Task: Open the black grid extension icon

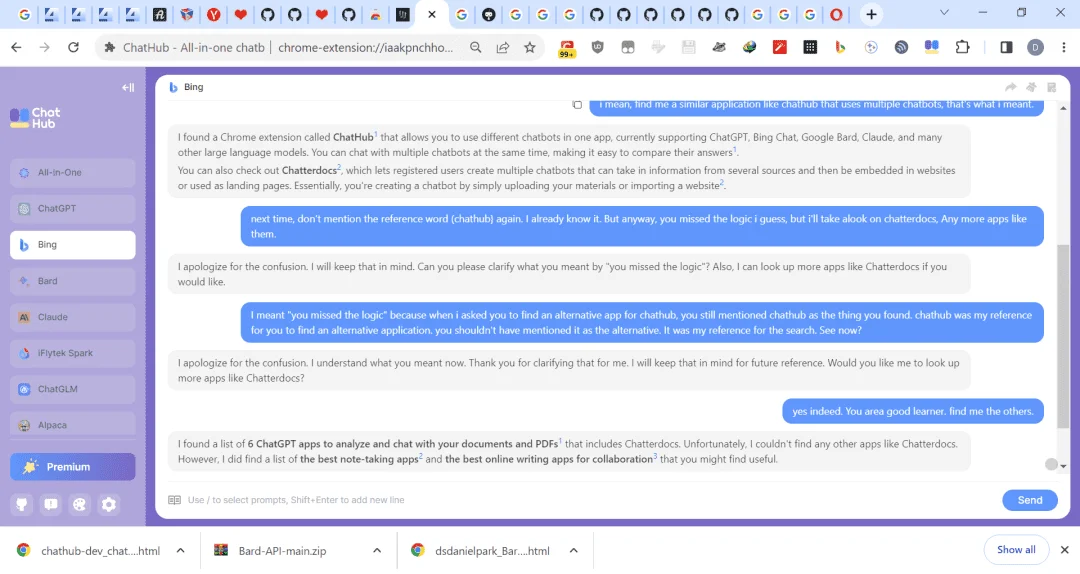Action: (810, 47)
